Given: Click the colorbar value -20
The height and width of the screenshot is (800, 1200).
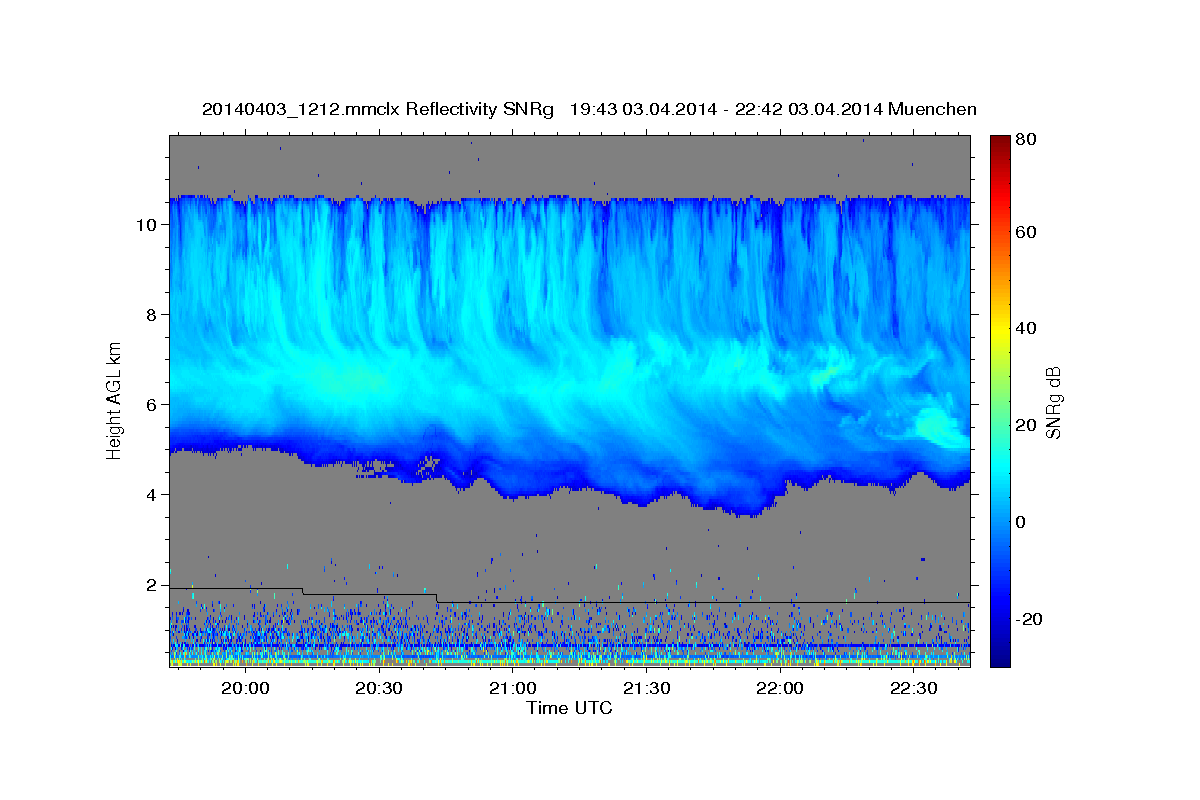Looking at the screenshot, I should (x=1030, y=619).
